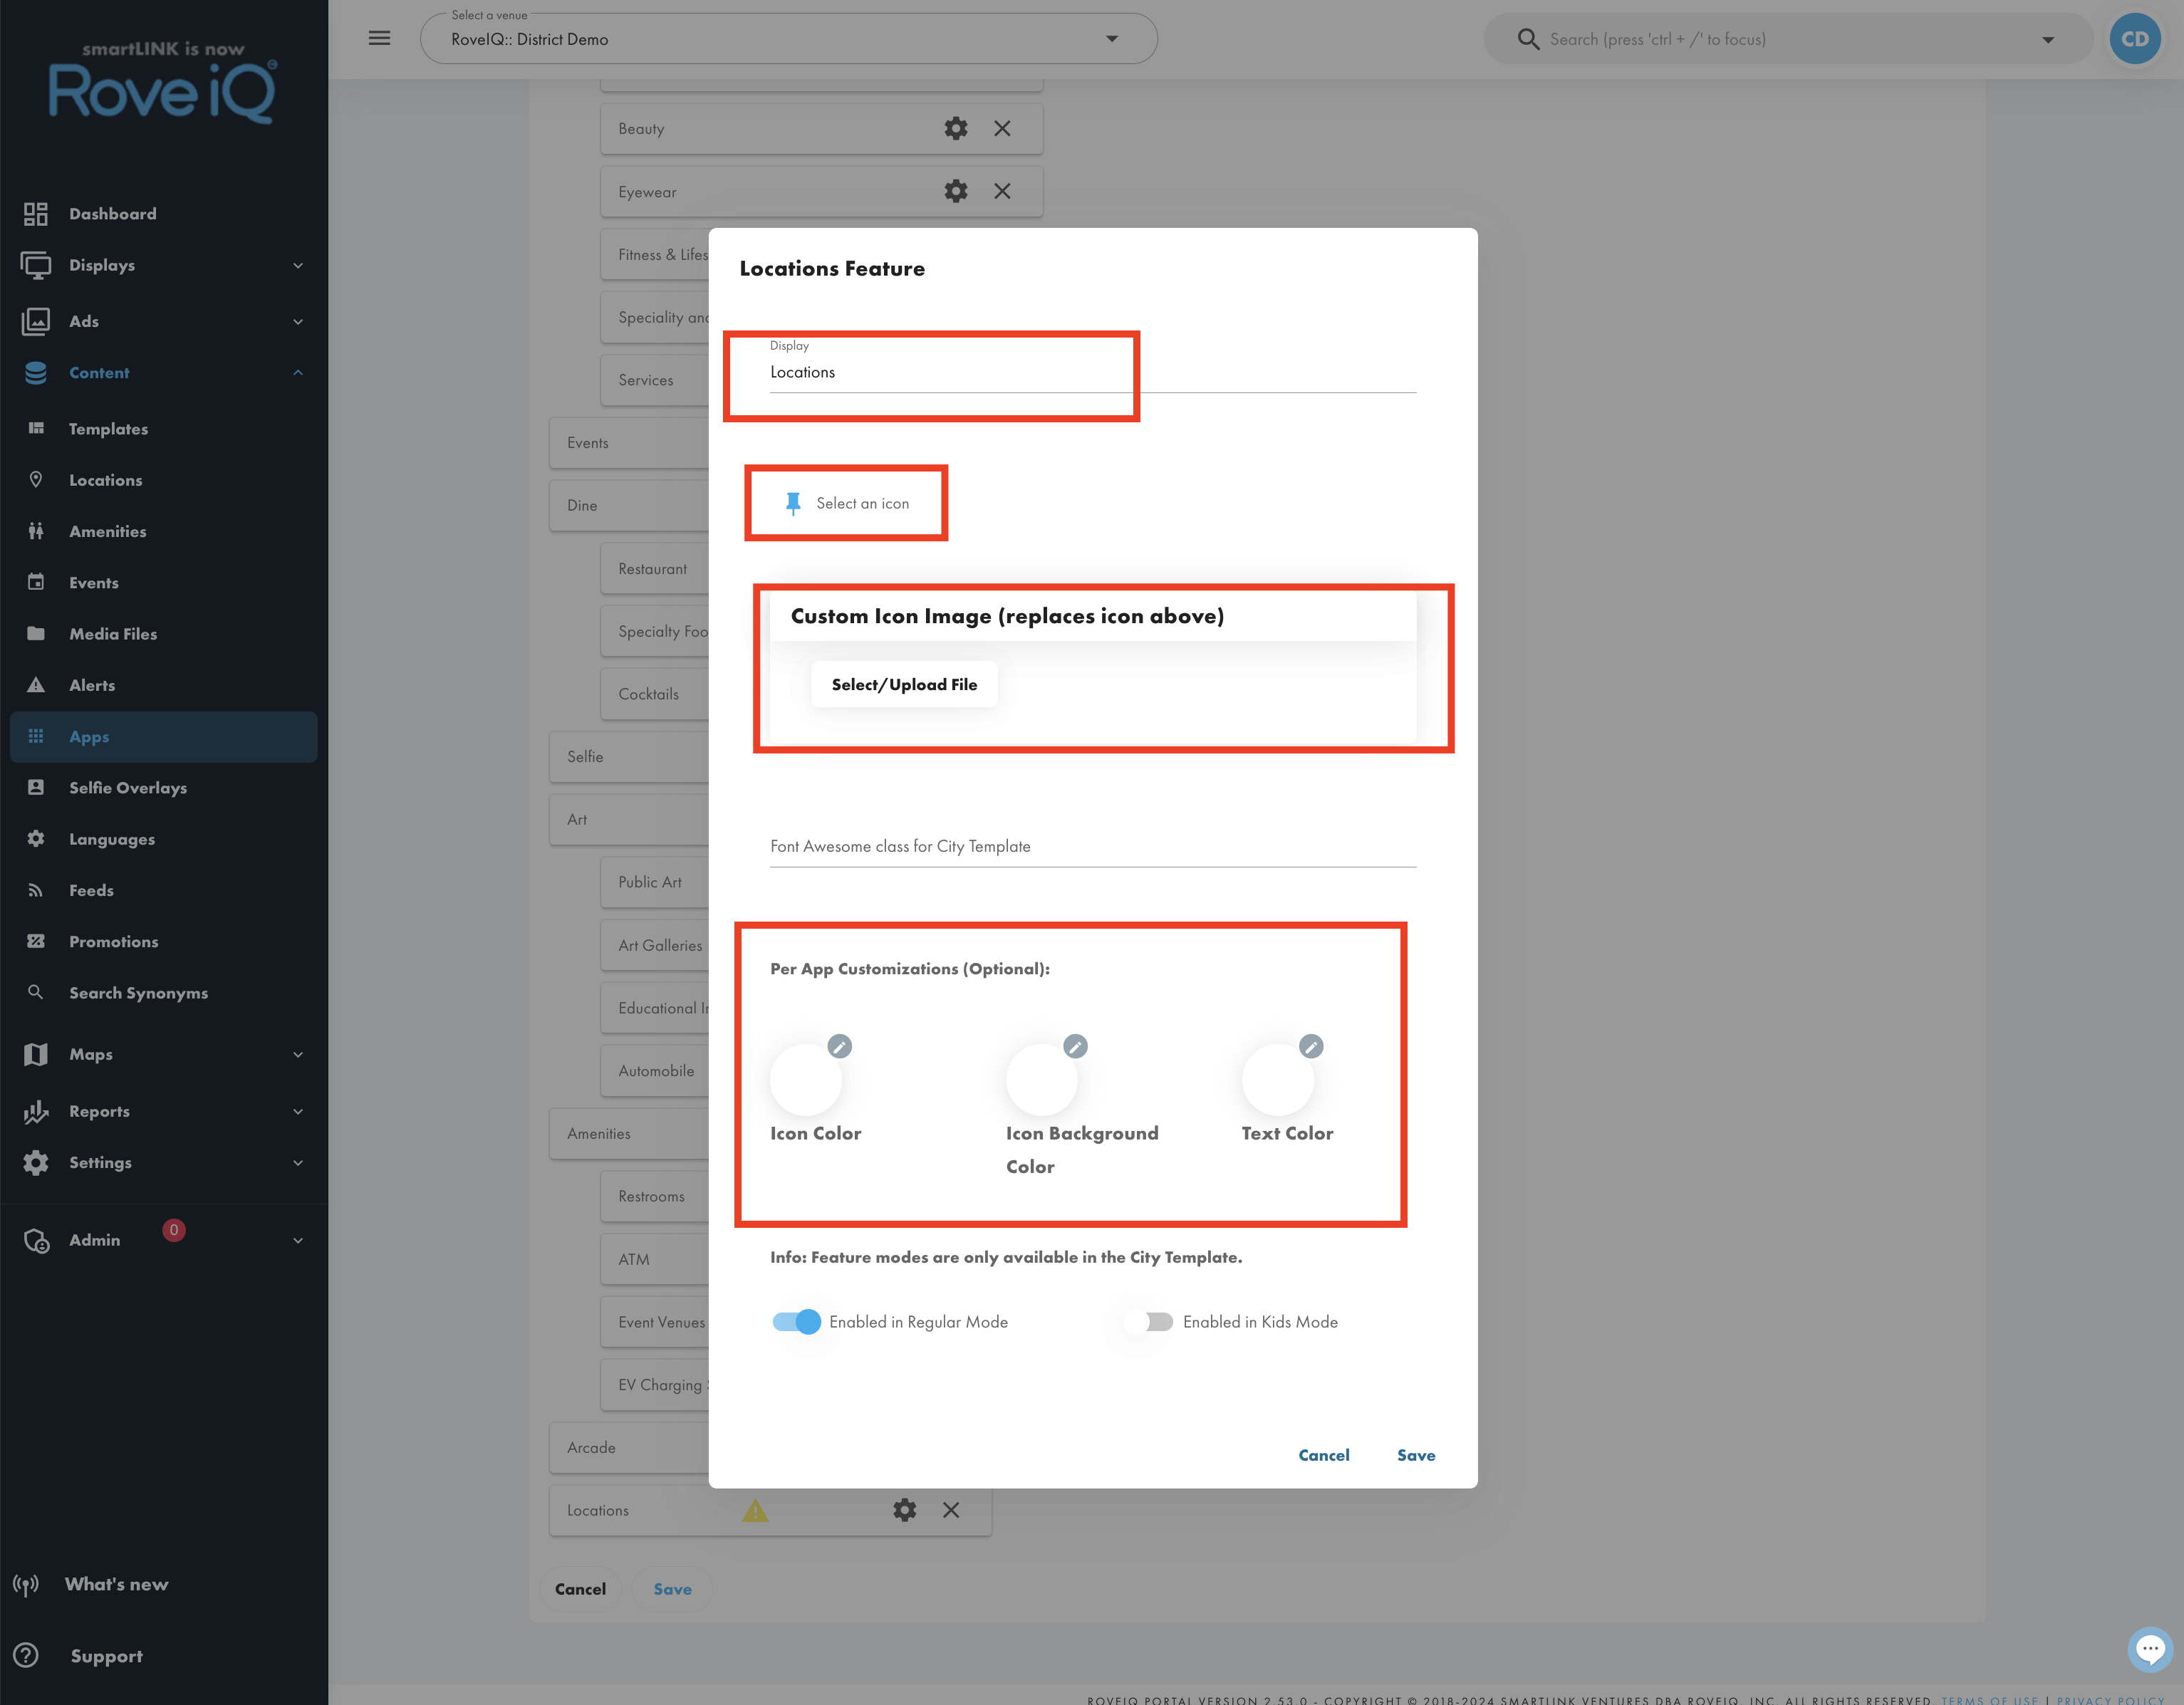This screenshot has height=1705, width=2184.
Task: Remove the Eyewear category
Action: pos(1002,191)
